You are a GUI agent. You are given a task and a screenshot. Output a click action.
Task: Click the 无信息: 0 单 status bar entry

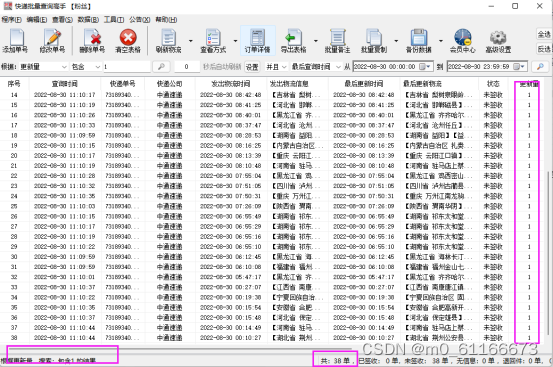476,361
